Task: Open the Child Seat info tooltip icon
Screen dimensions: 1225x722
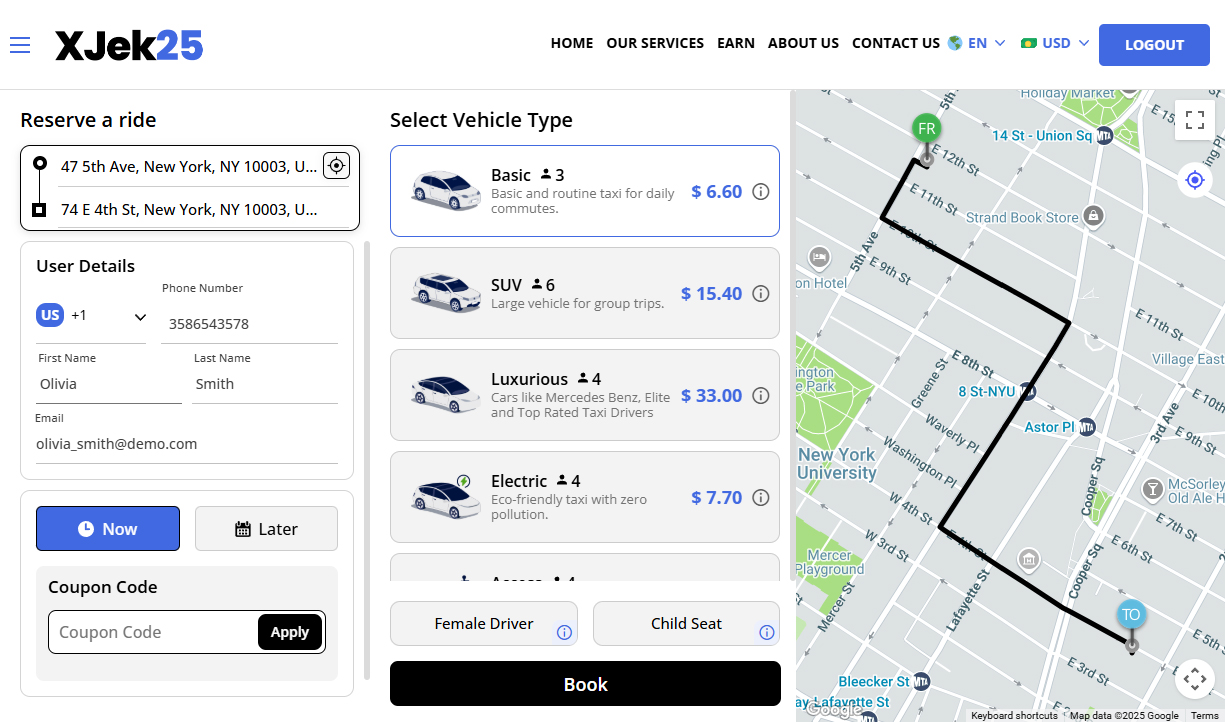Action: tap(766, 630)
